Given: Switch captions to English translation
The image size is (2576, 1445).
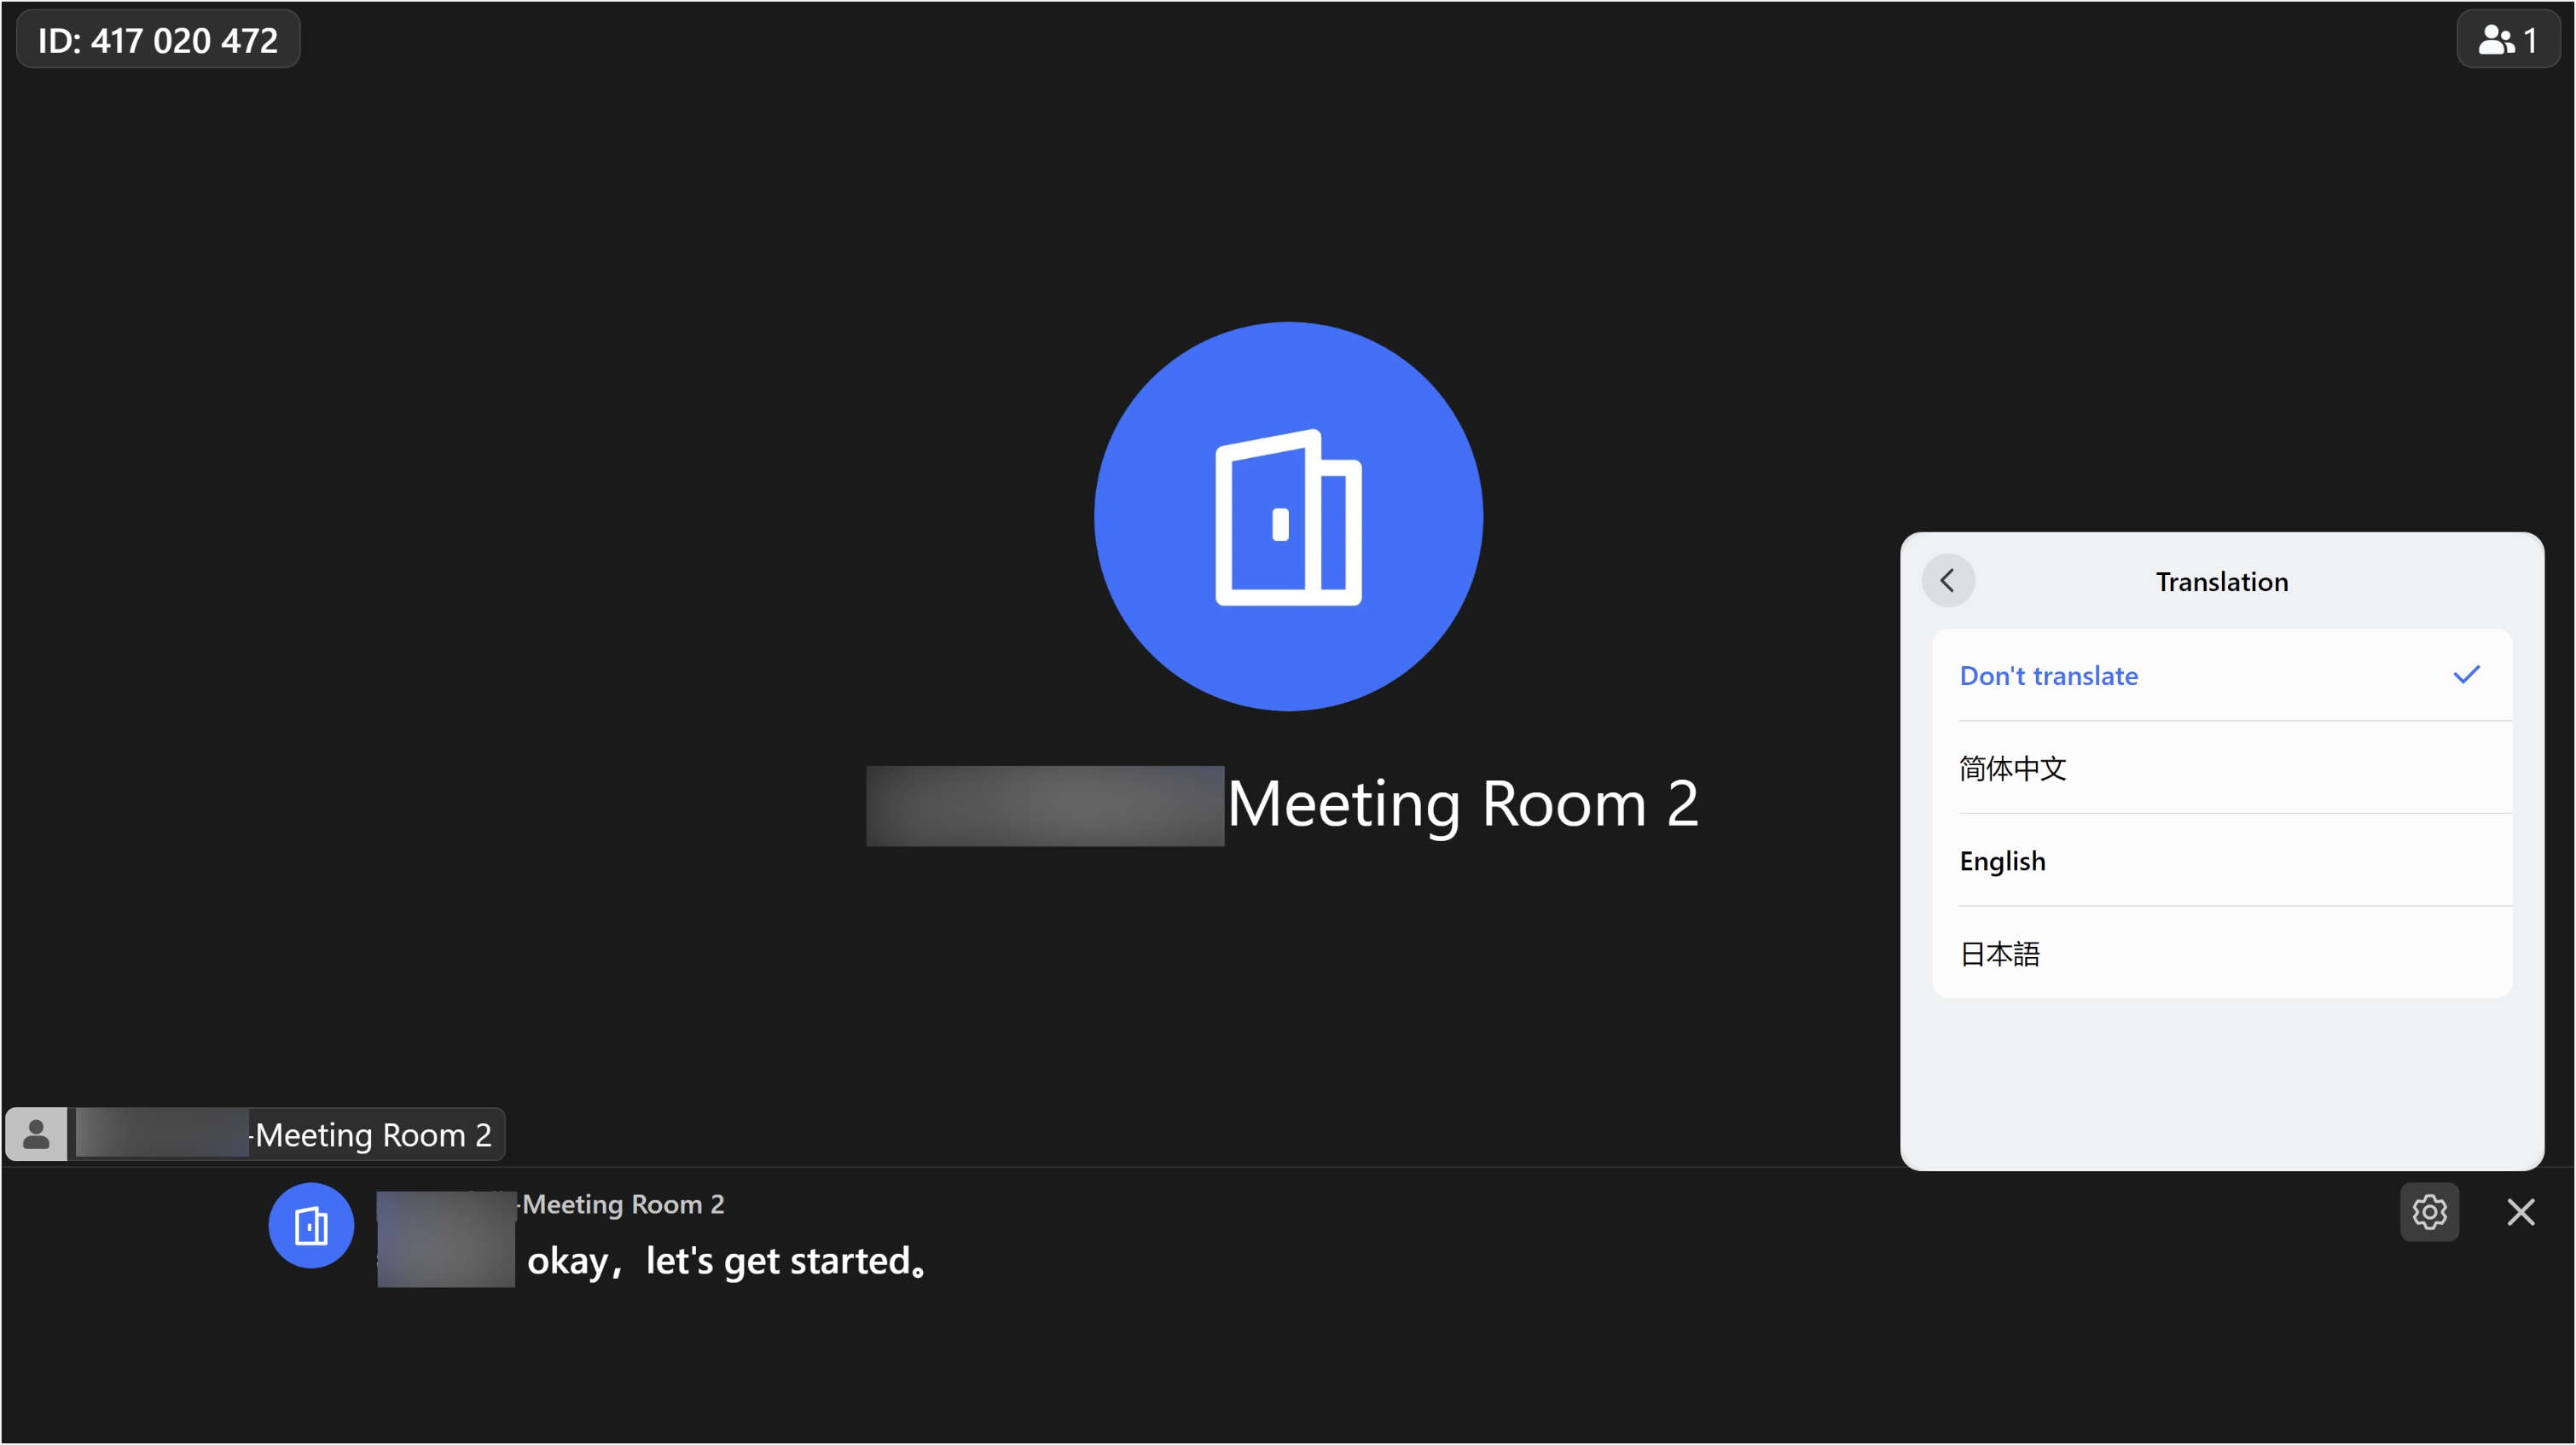Looking at the screenshot, I should tap(2002, 860).
